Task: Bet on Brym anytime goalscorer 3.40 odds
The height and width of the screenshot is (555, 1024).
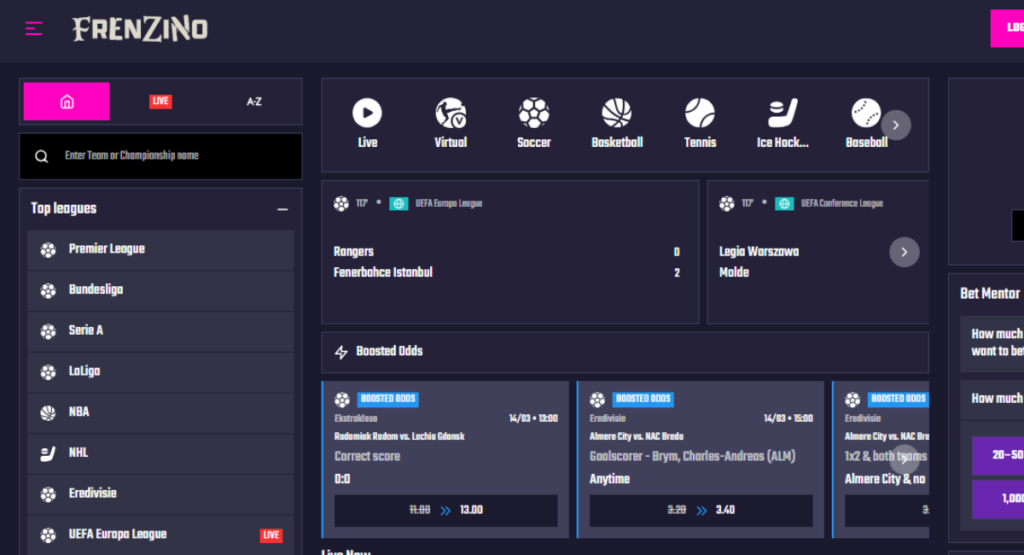Action: tap(701, 510)
